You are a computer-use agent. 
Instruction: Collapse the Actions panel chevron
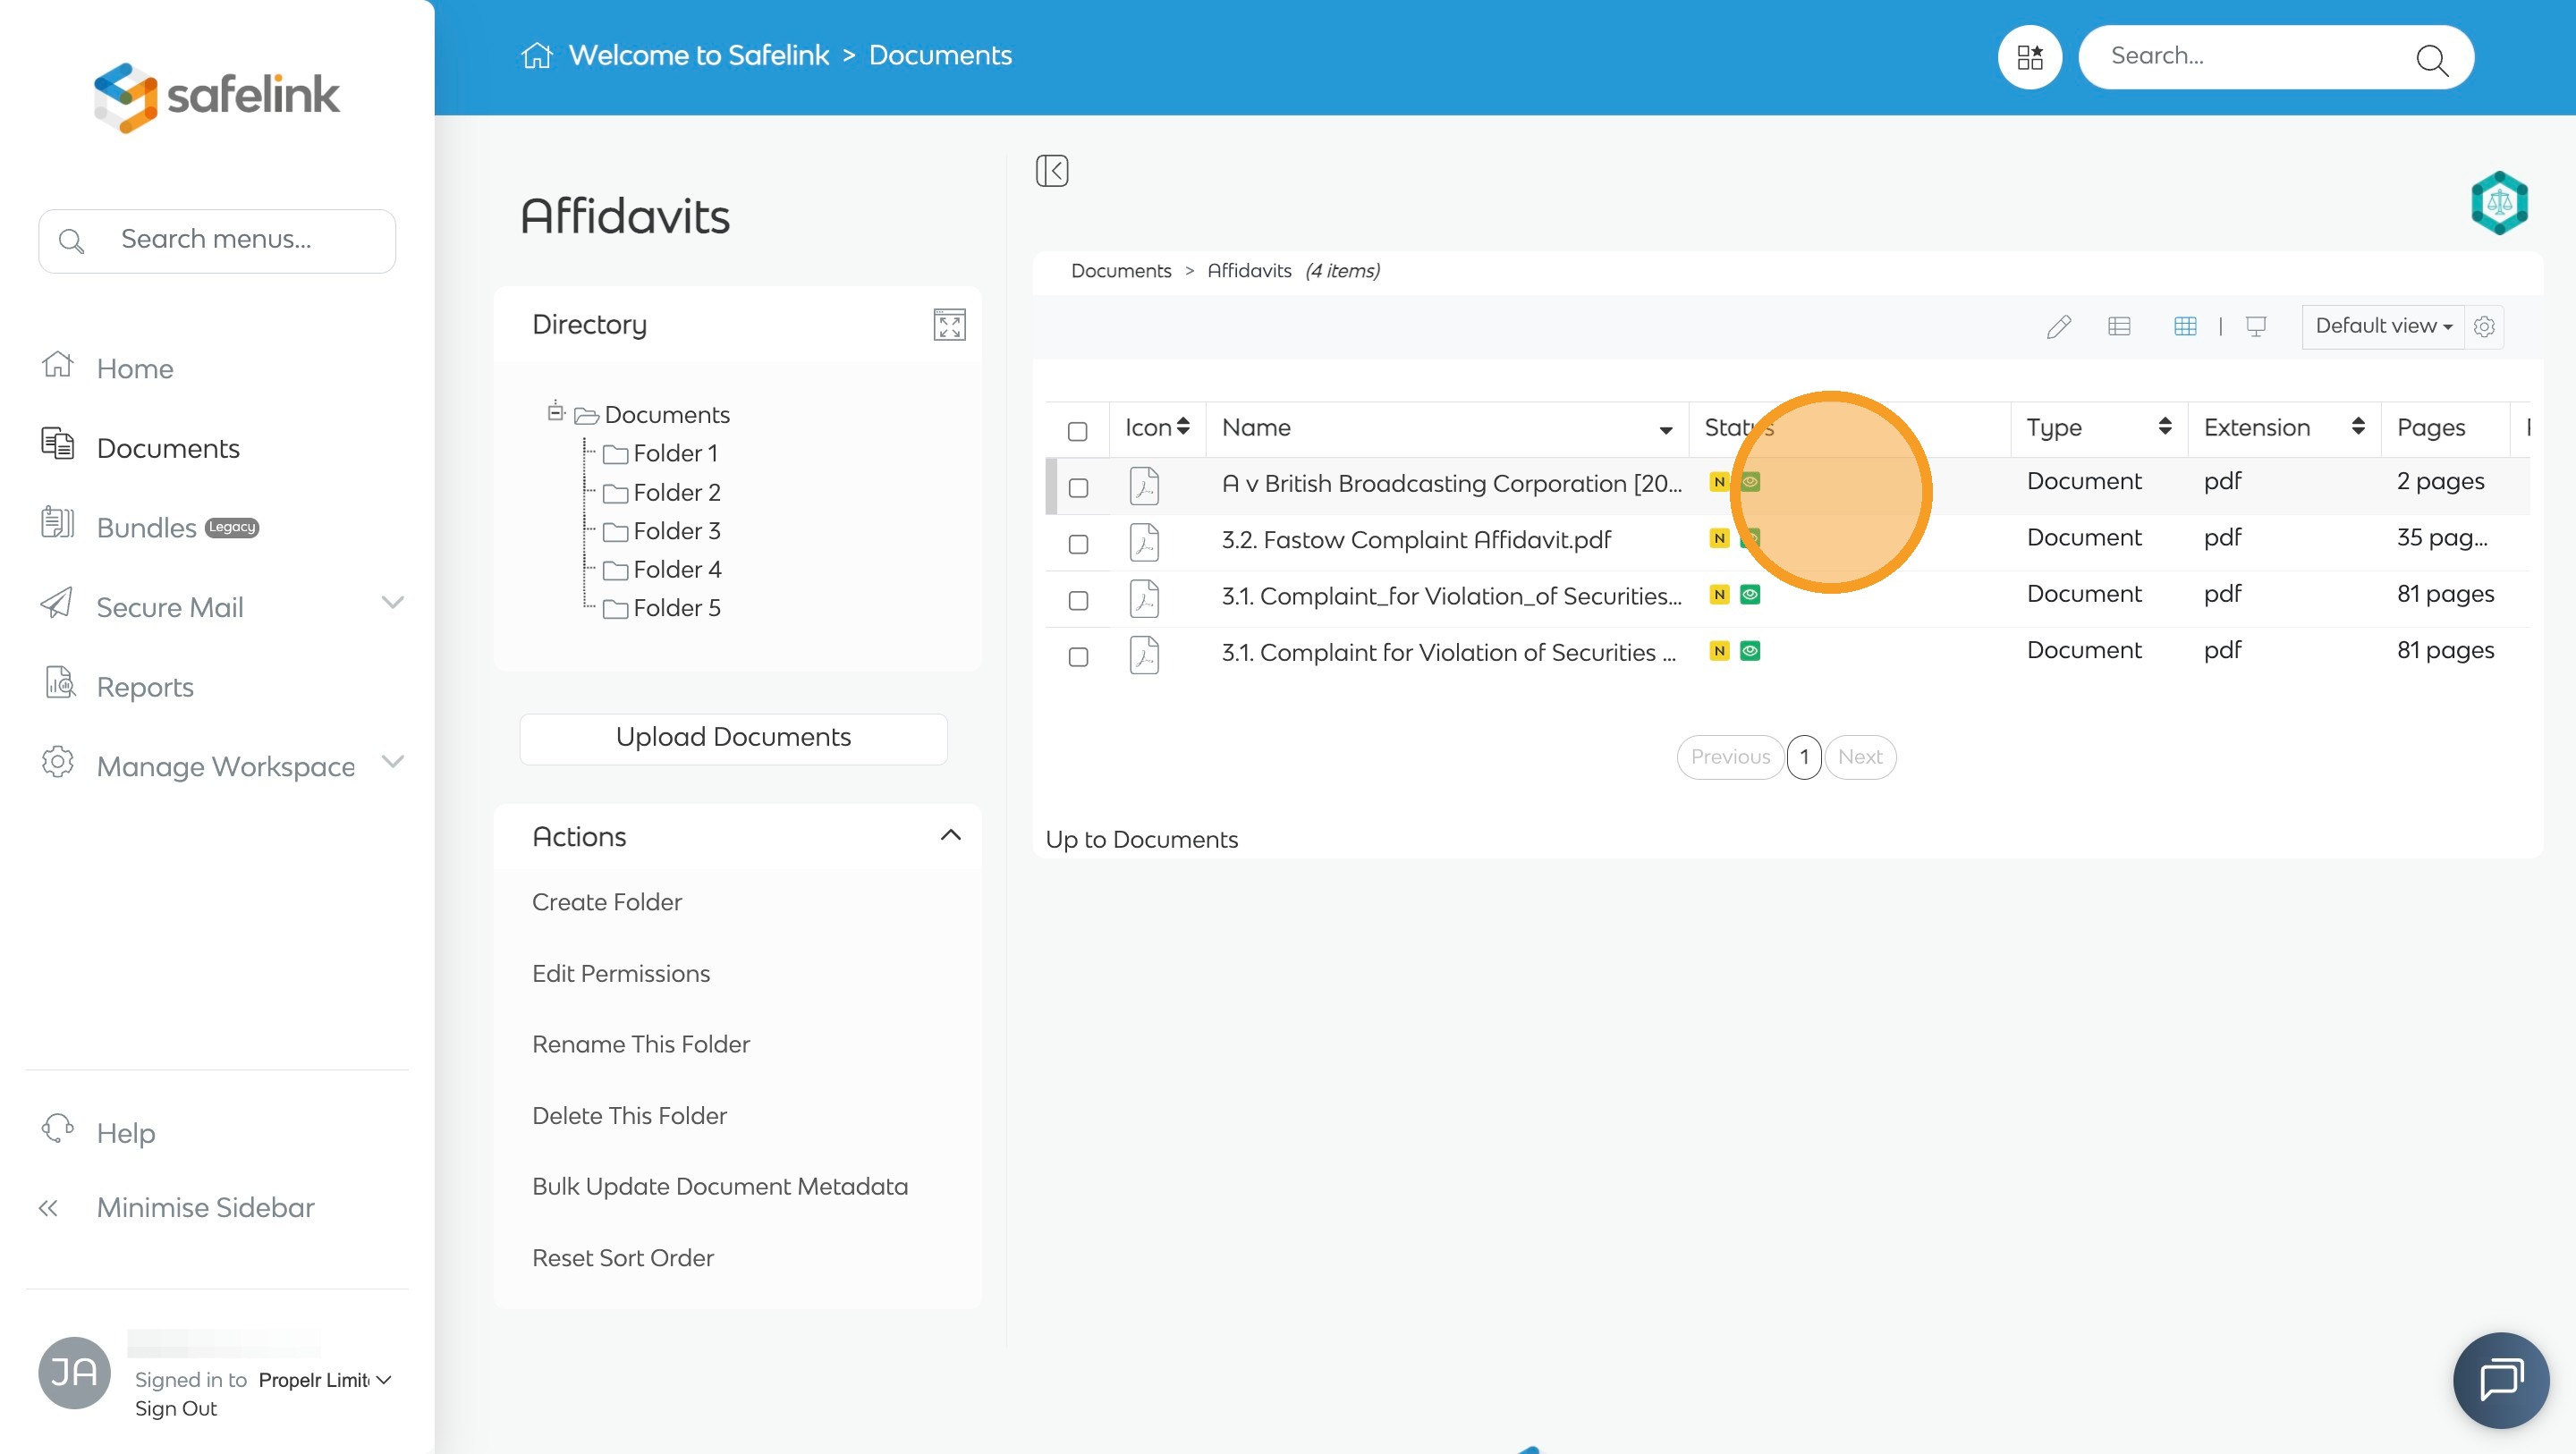click(950, 836)
